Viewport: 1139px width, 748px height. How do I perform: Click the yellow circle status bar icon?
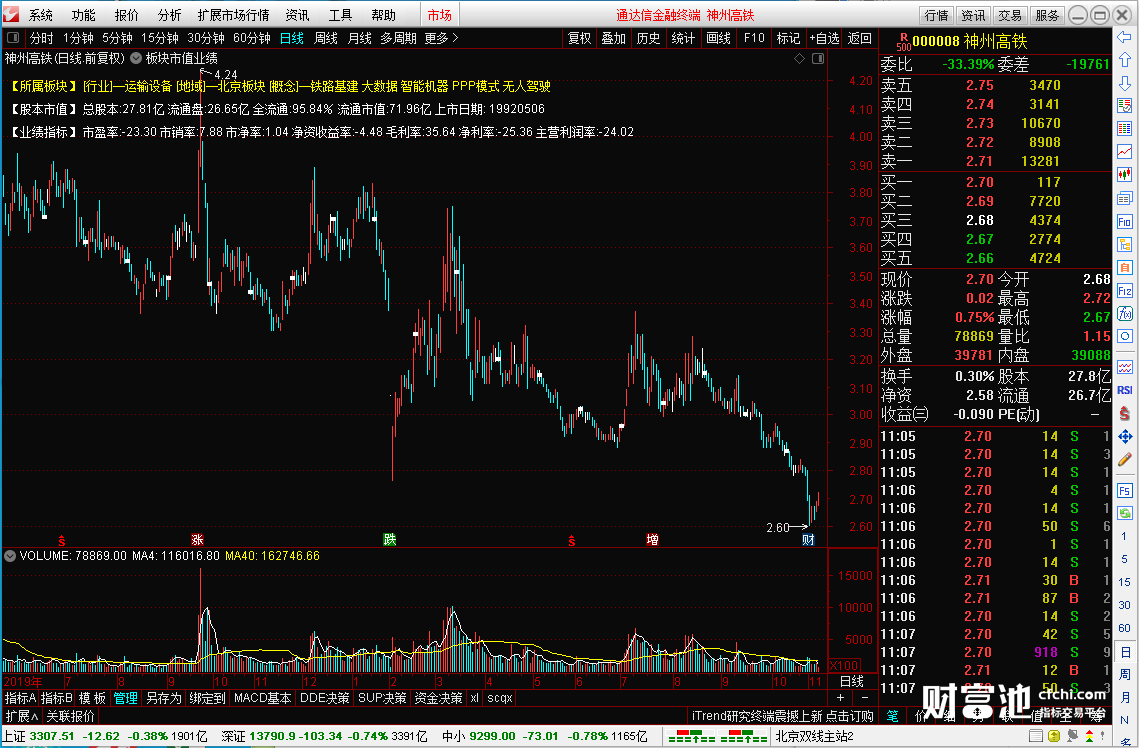[1054, 736]
